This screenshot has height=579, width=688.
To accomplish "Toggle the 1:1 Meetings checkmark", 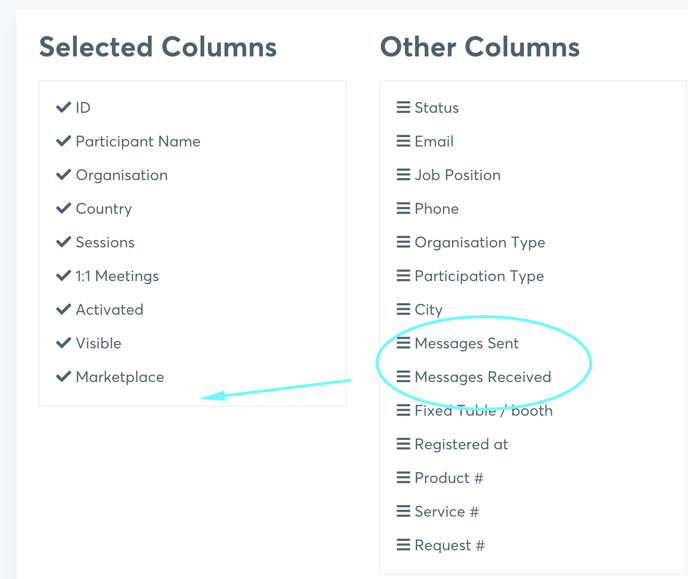I will coord(64,276).
